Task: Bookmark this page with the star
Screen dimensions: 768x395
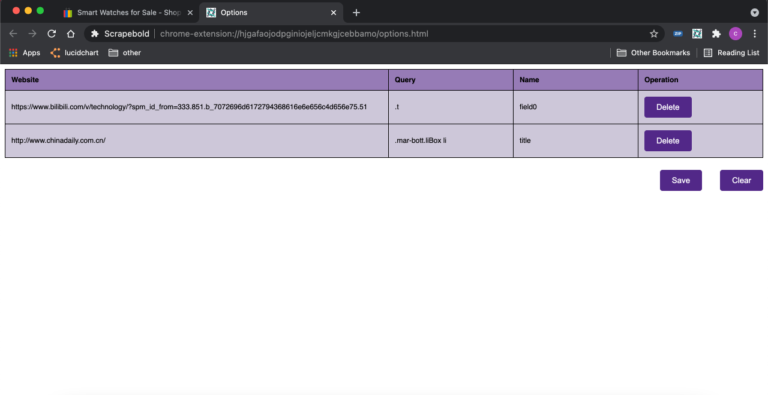Action: point(654,34)
